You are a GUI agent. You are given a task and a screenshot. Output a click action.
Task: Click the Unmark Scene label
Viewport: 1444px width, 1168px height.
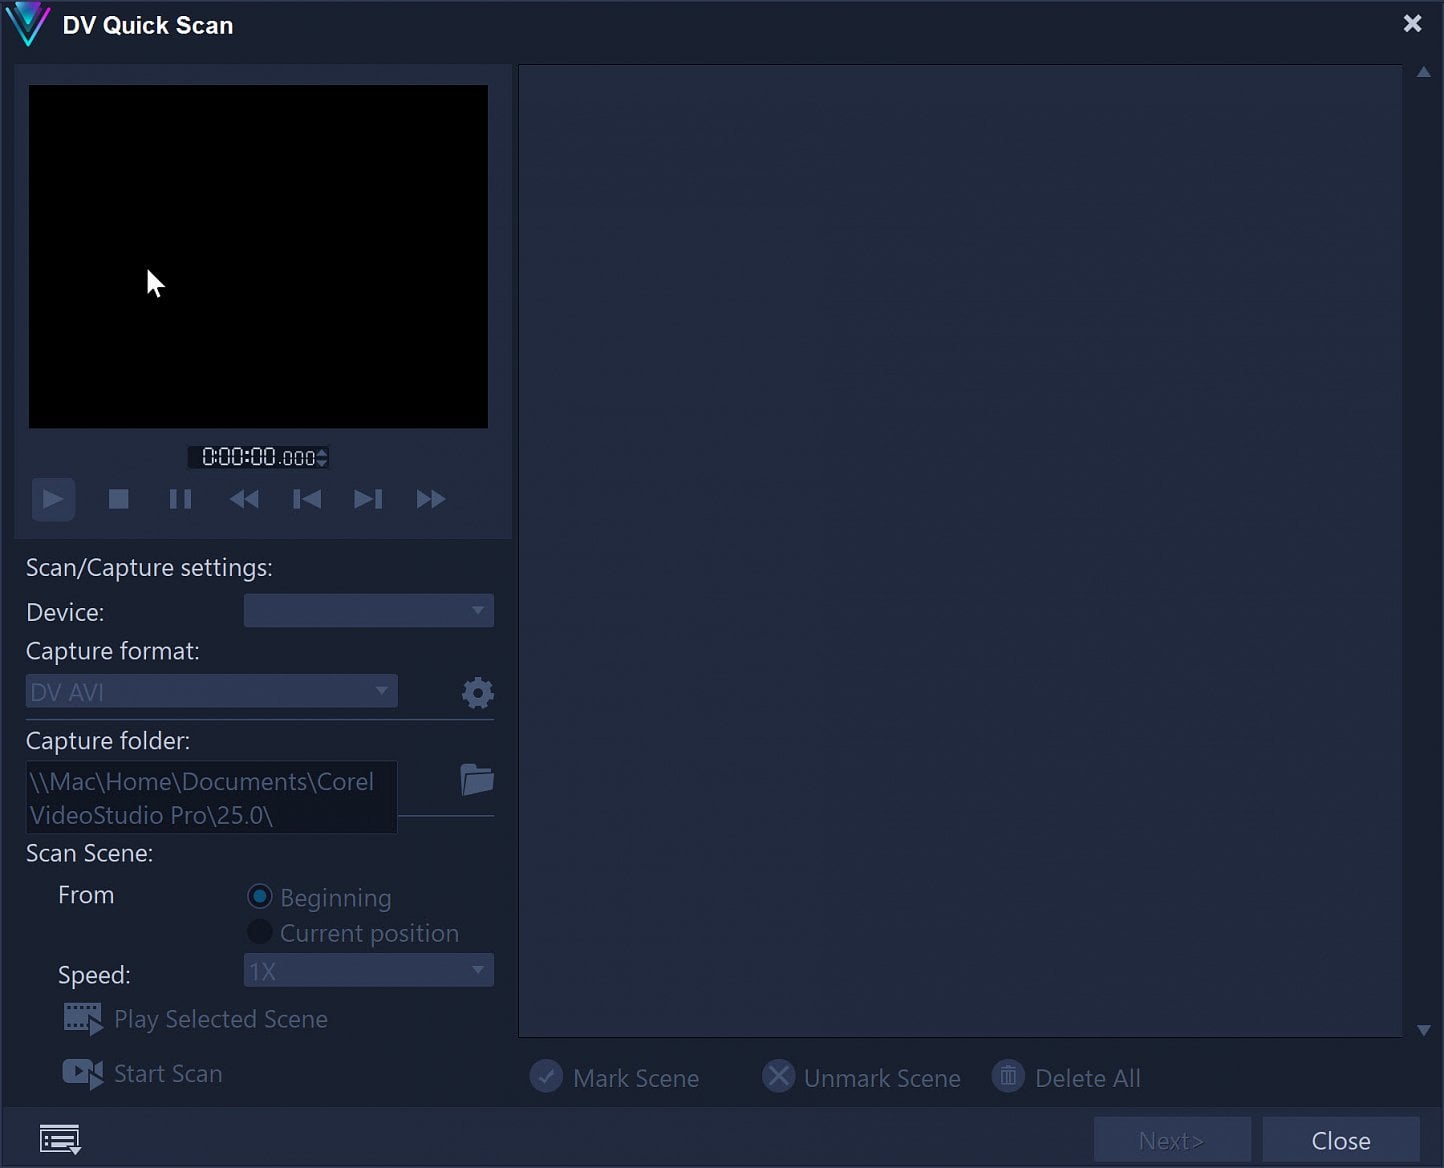pos(882,1078)
